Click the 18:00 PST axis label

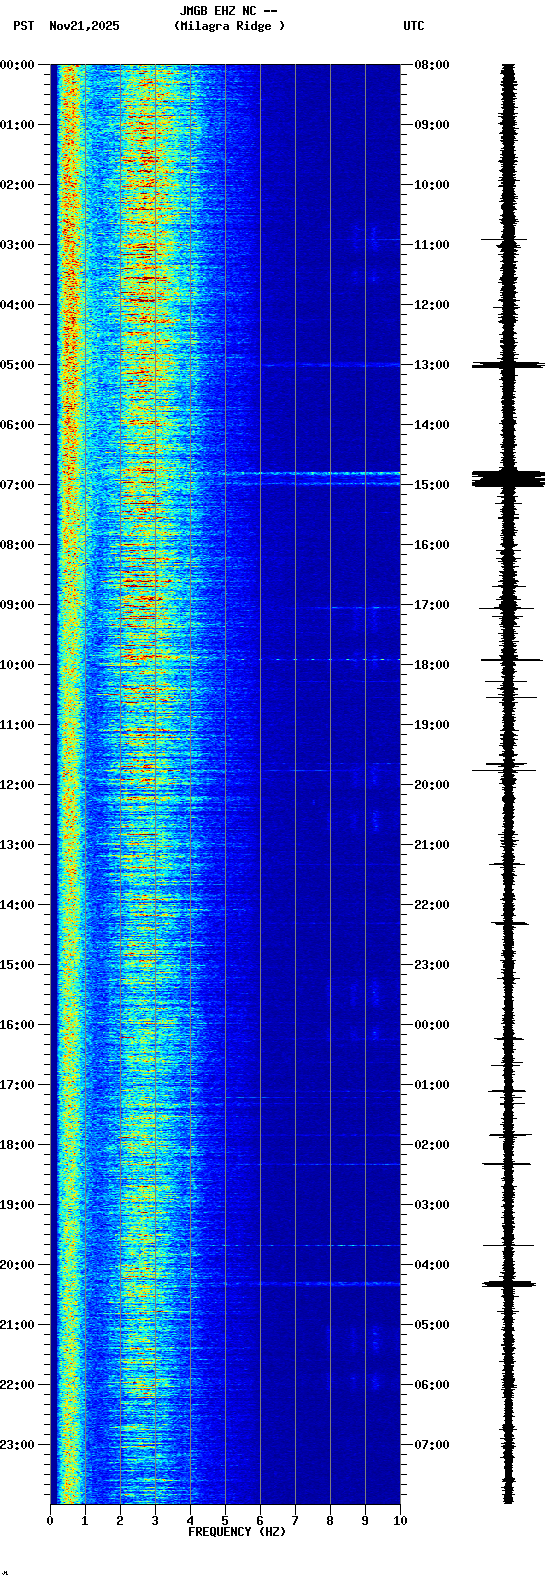pos(18,1145)
